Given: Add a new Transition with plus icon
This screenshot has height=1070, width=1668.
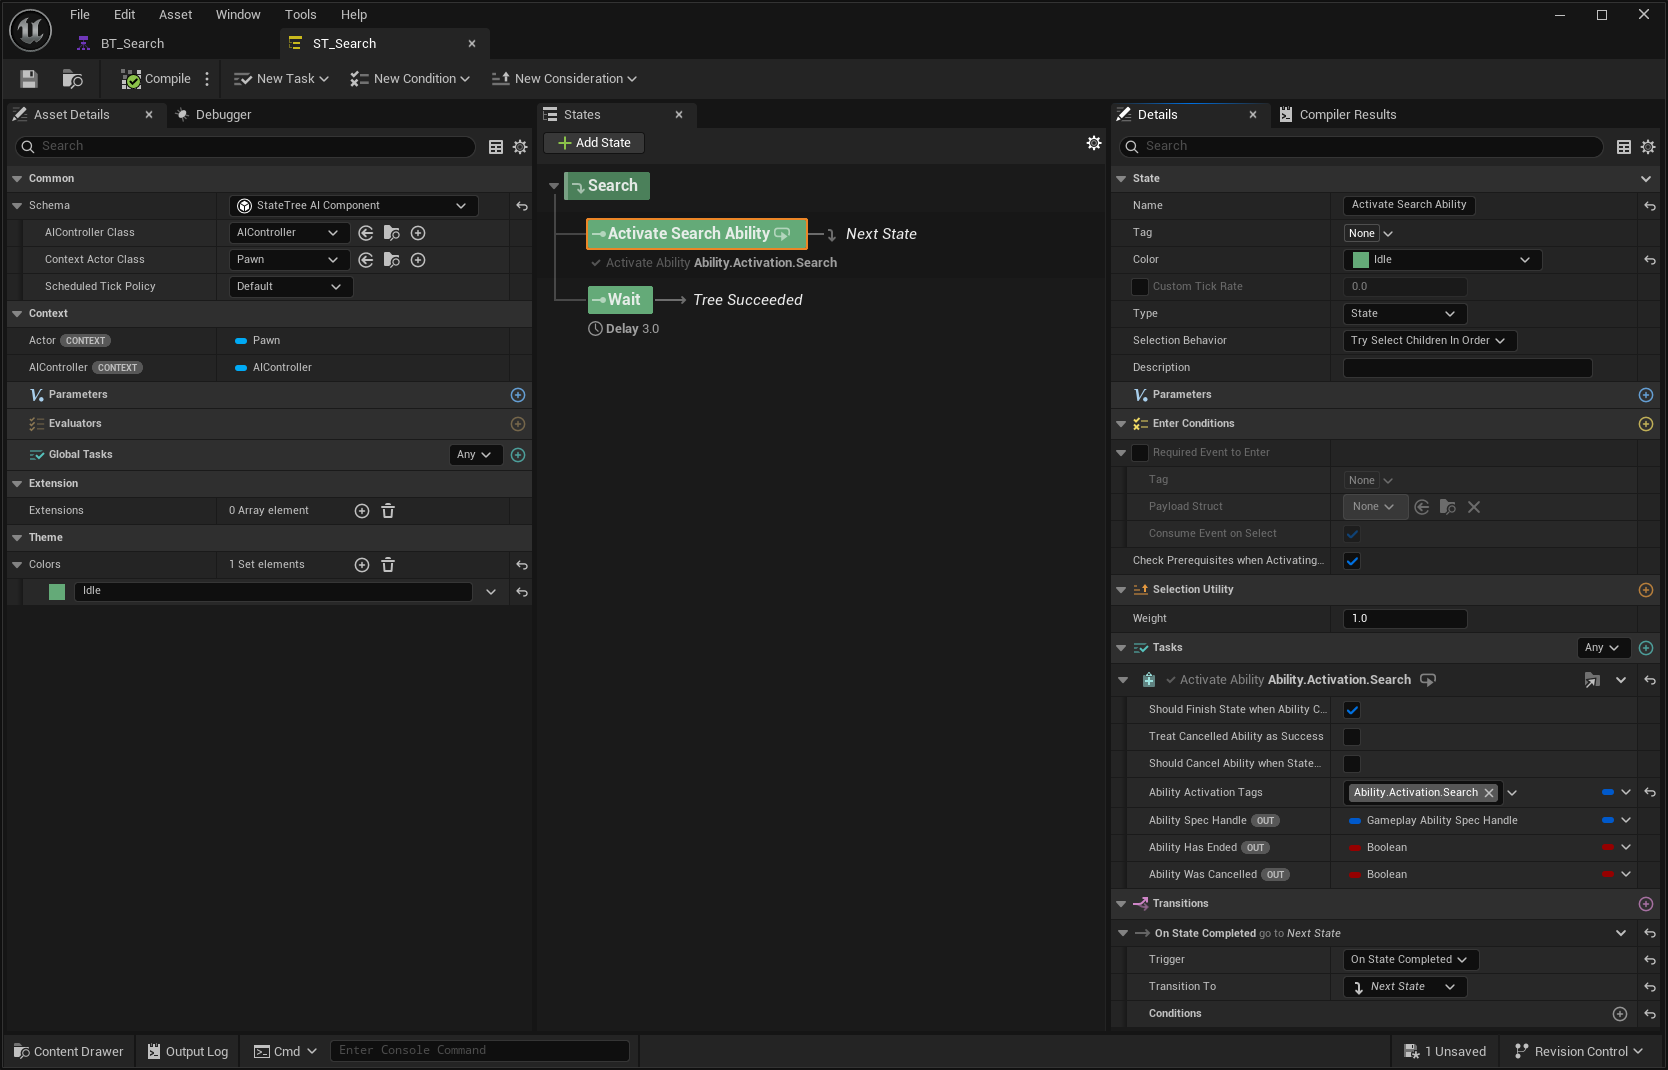Looking at the screenshot, I should tap(1646, 904).
